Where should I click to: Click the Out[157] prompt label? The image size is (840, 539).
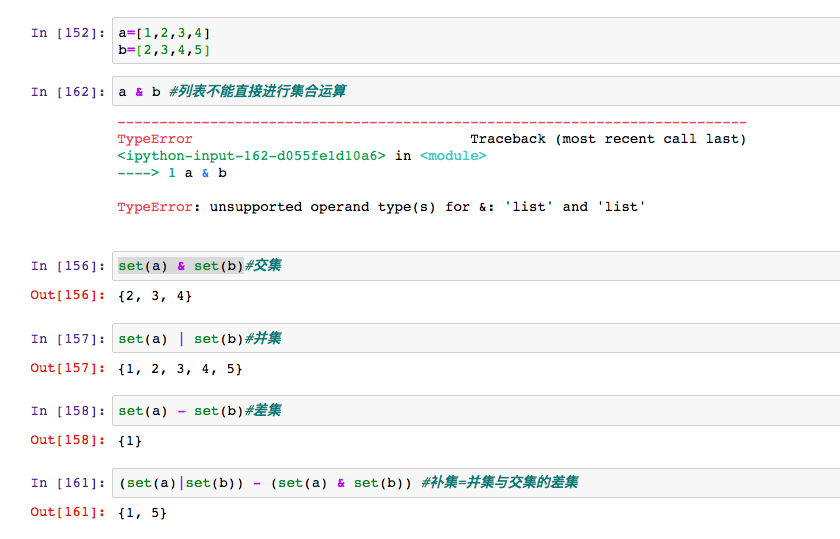(68, 368)
